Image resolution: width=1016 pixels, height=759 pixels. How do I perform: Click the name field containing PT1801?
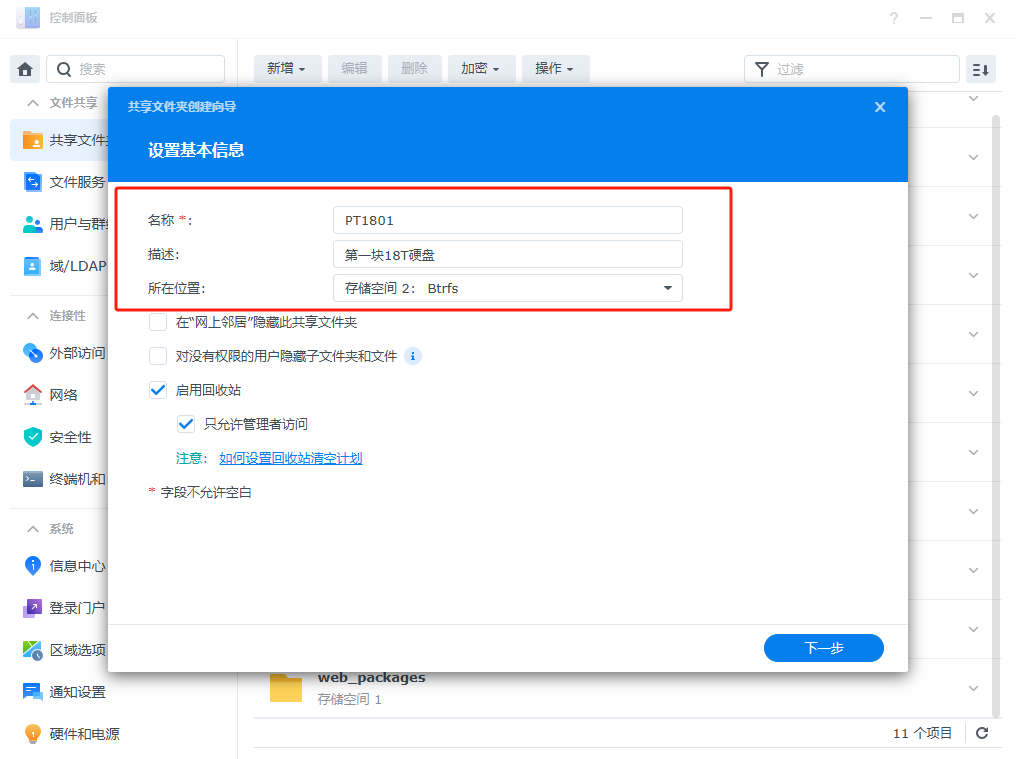(x=507, y=220)
